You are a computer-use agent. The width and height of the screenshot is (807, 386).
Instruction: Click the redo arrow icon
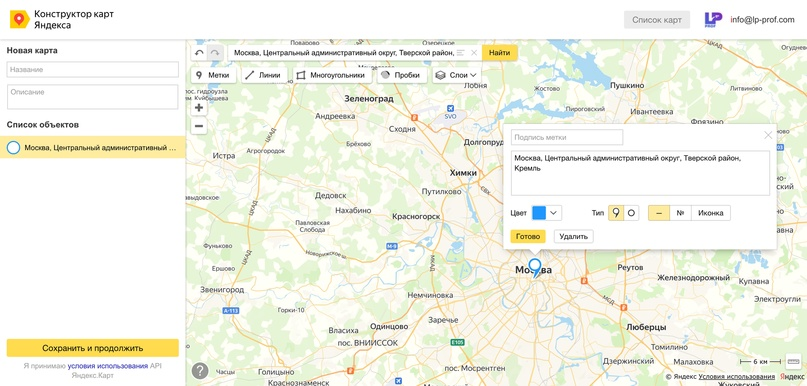tap(216, 52)
